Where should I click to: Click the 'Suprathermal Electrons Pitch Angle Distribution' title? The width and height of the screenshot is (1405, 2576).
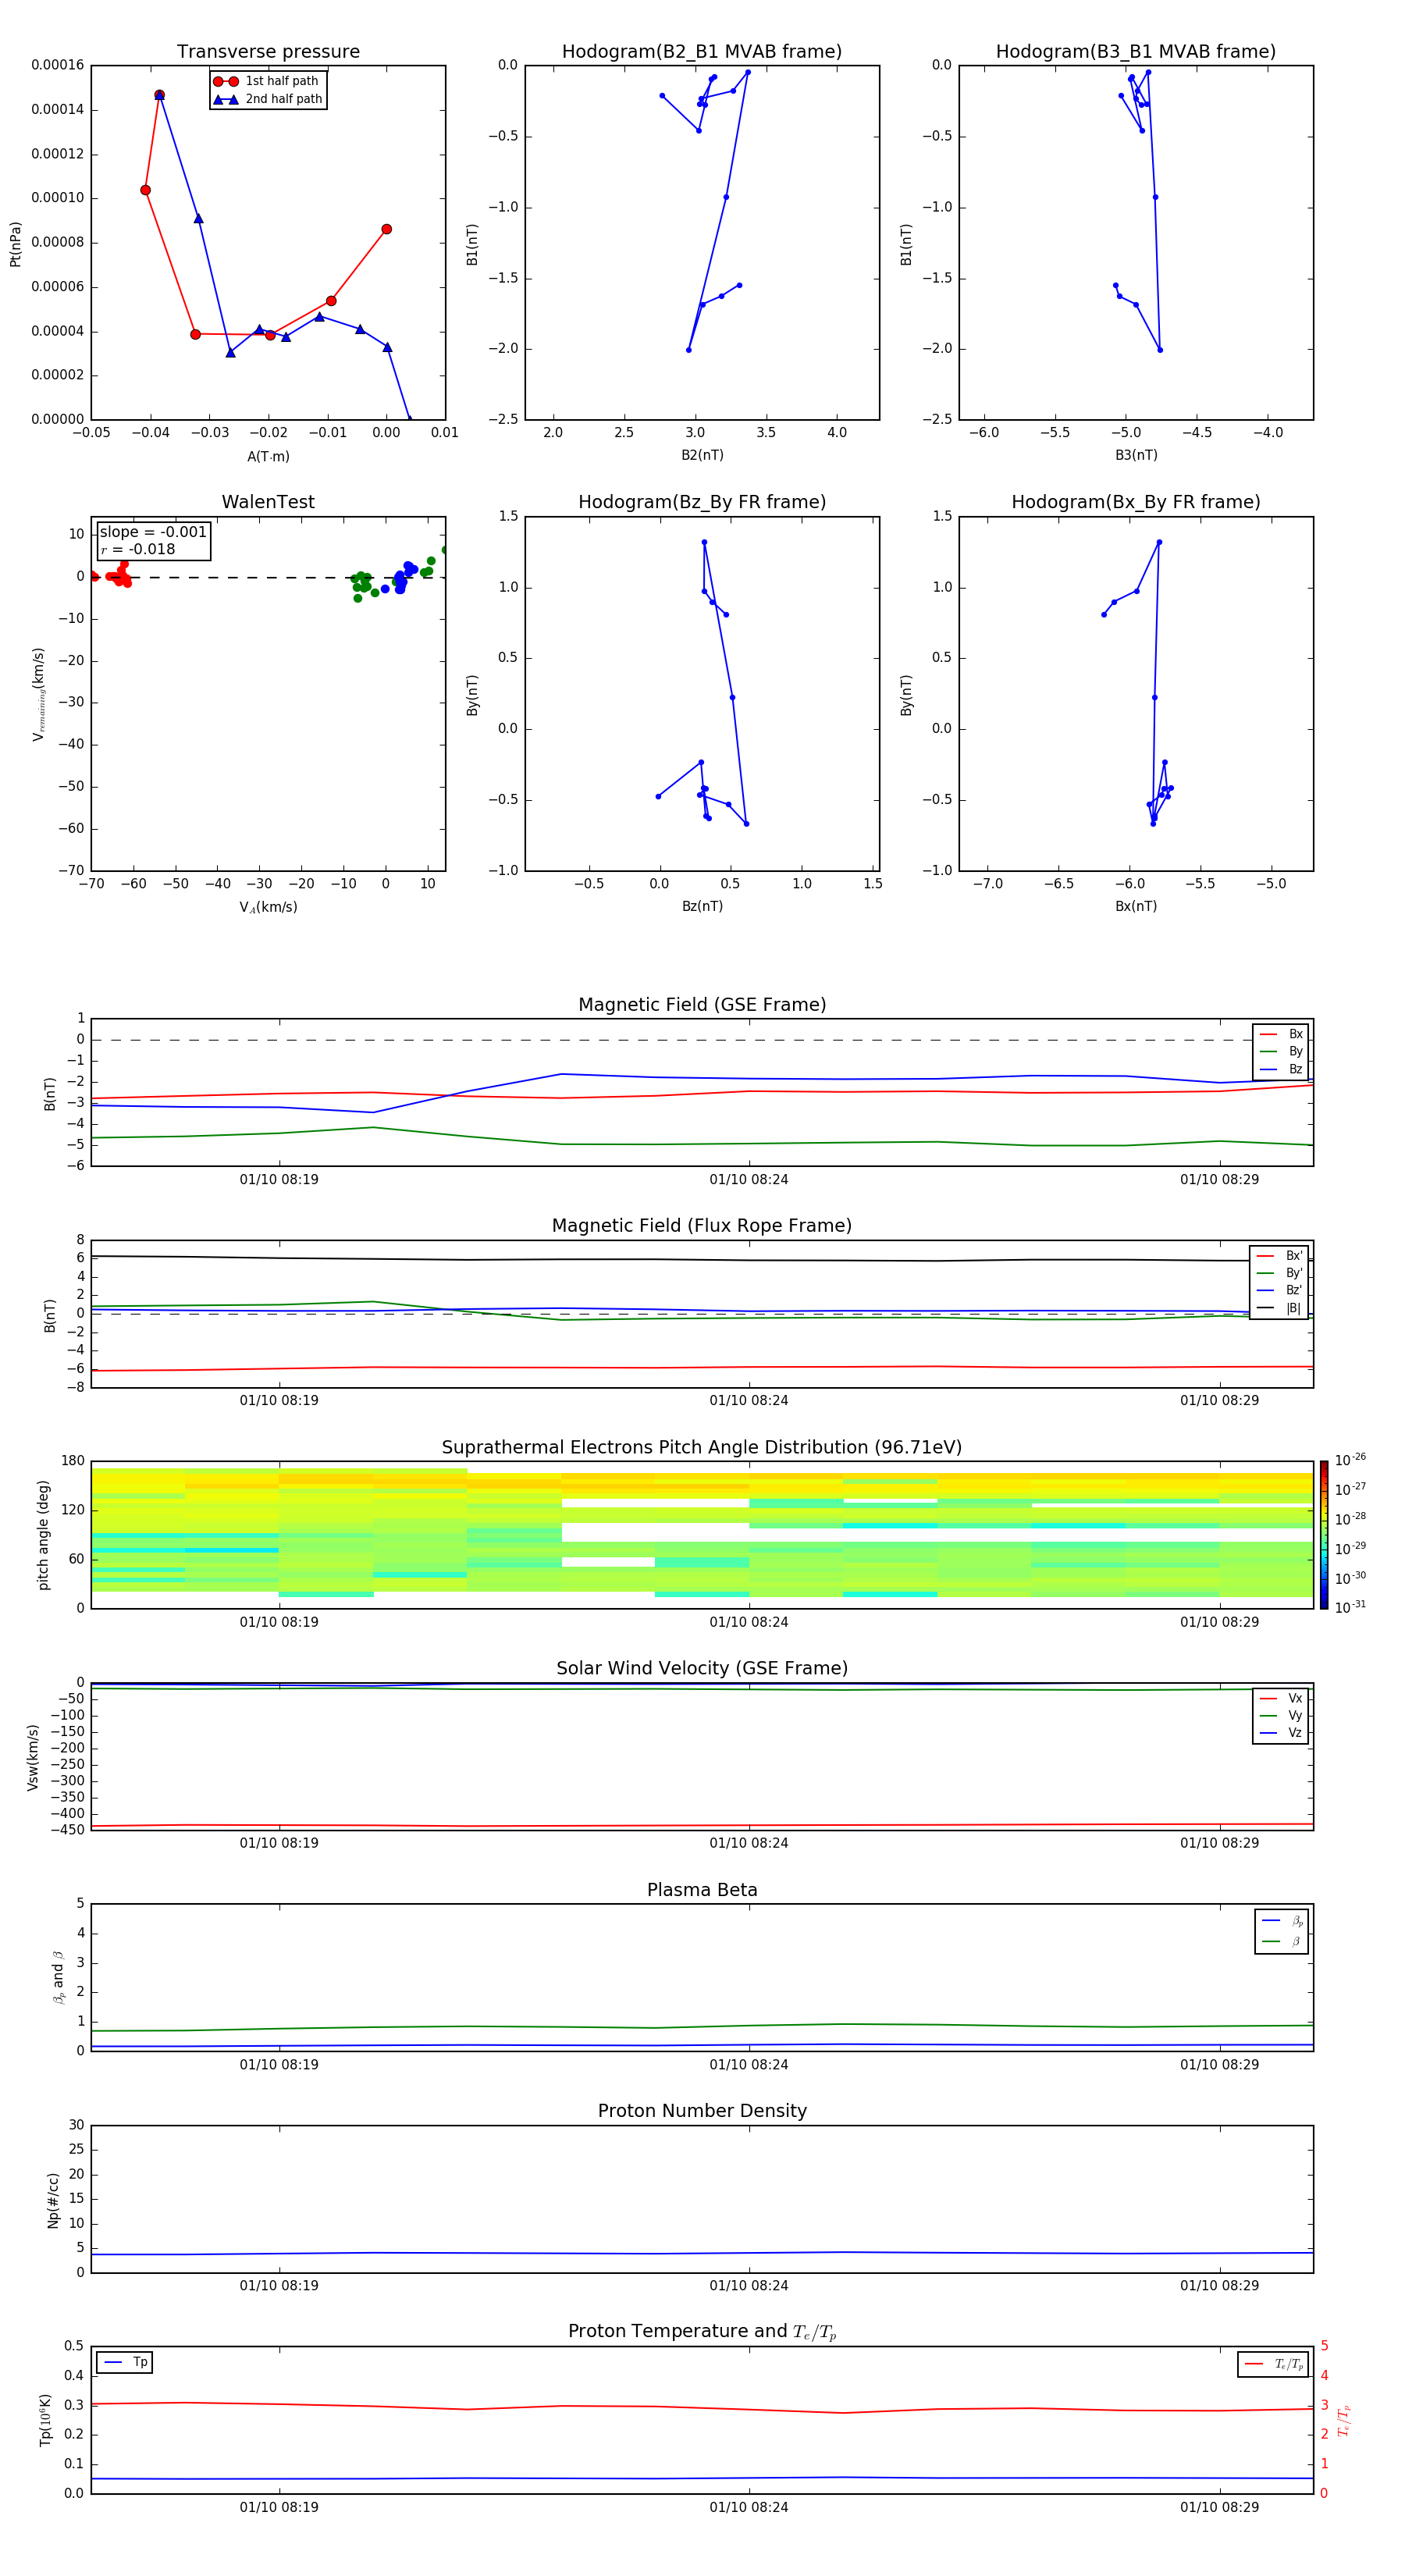(x=702, y=1447)
